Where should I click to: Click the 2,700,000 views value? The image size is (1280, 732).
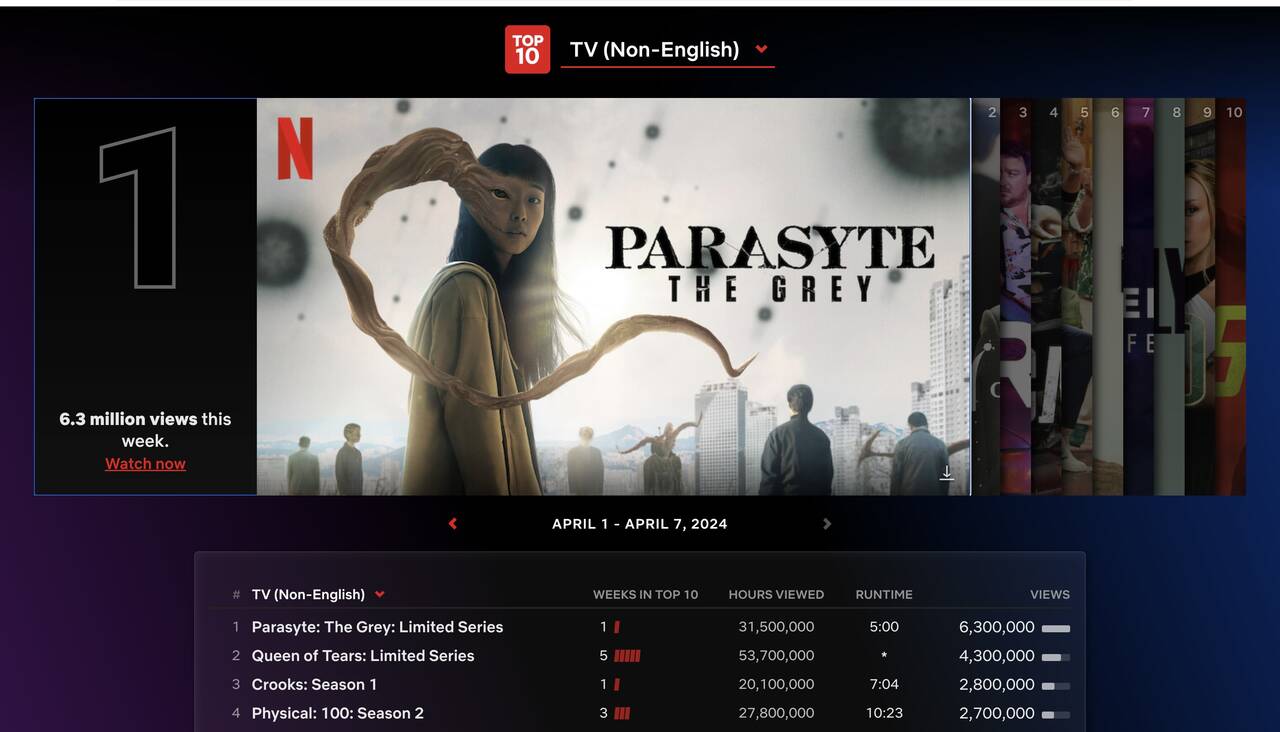(x=997, y=713)
